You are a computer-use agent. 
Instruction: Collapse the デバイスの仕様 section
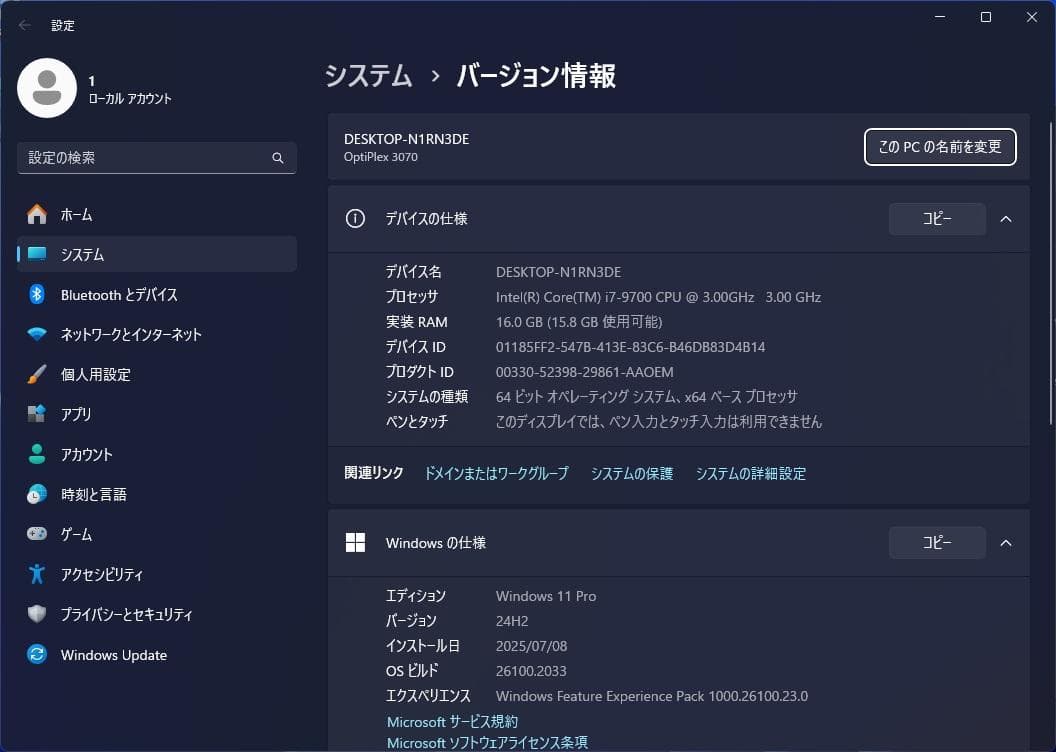point(1005,218)
